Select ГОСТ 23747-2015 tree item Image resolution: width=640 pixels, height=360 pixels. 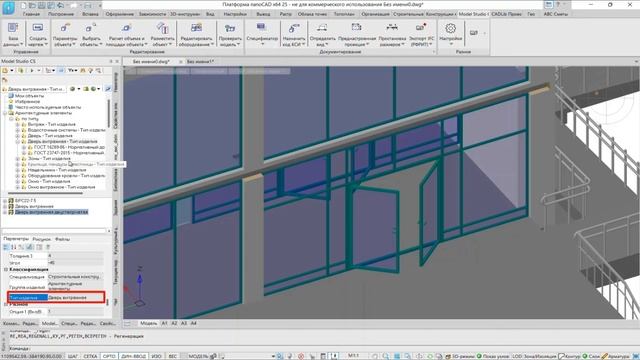69,153
